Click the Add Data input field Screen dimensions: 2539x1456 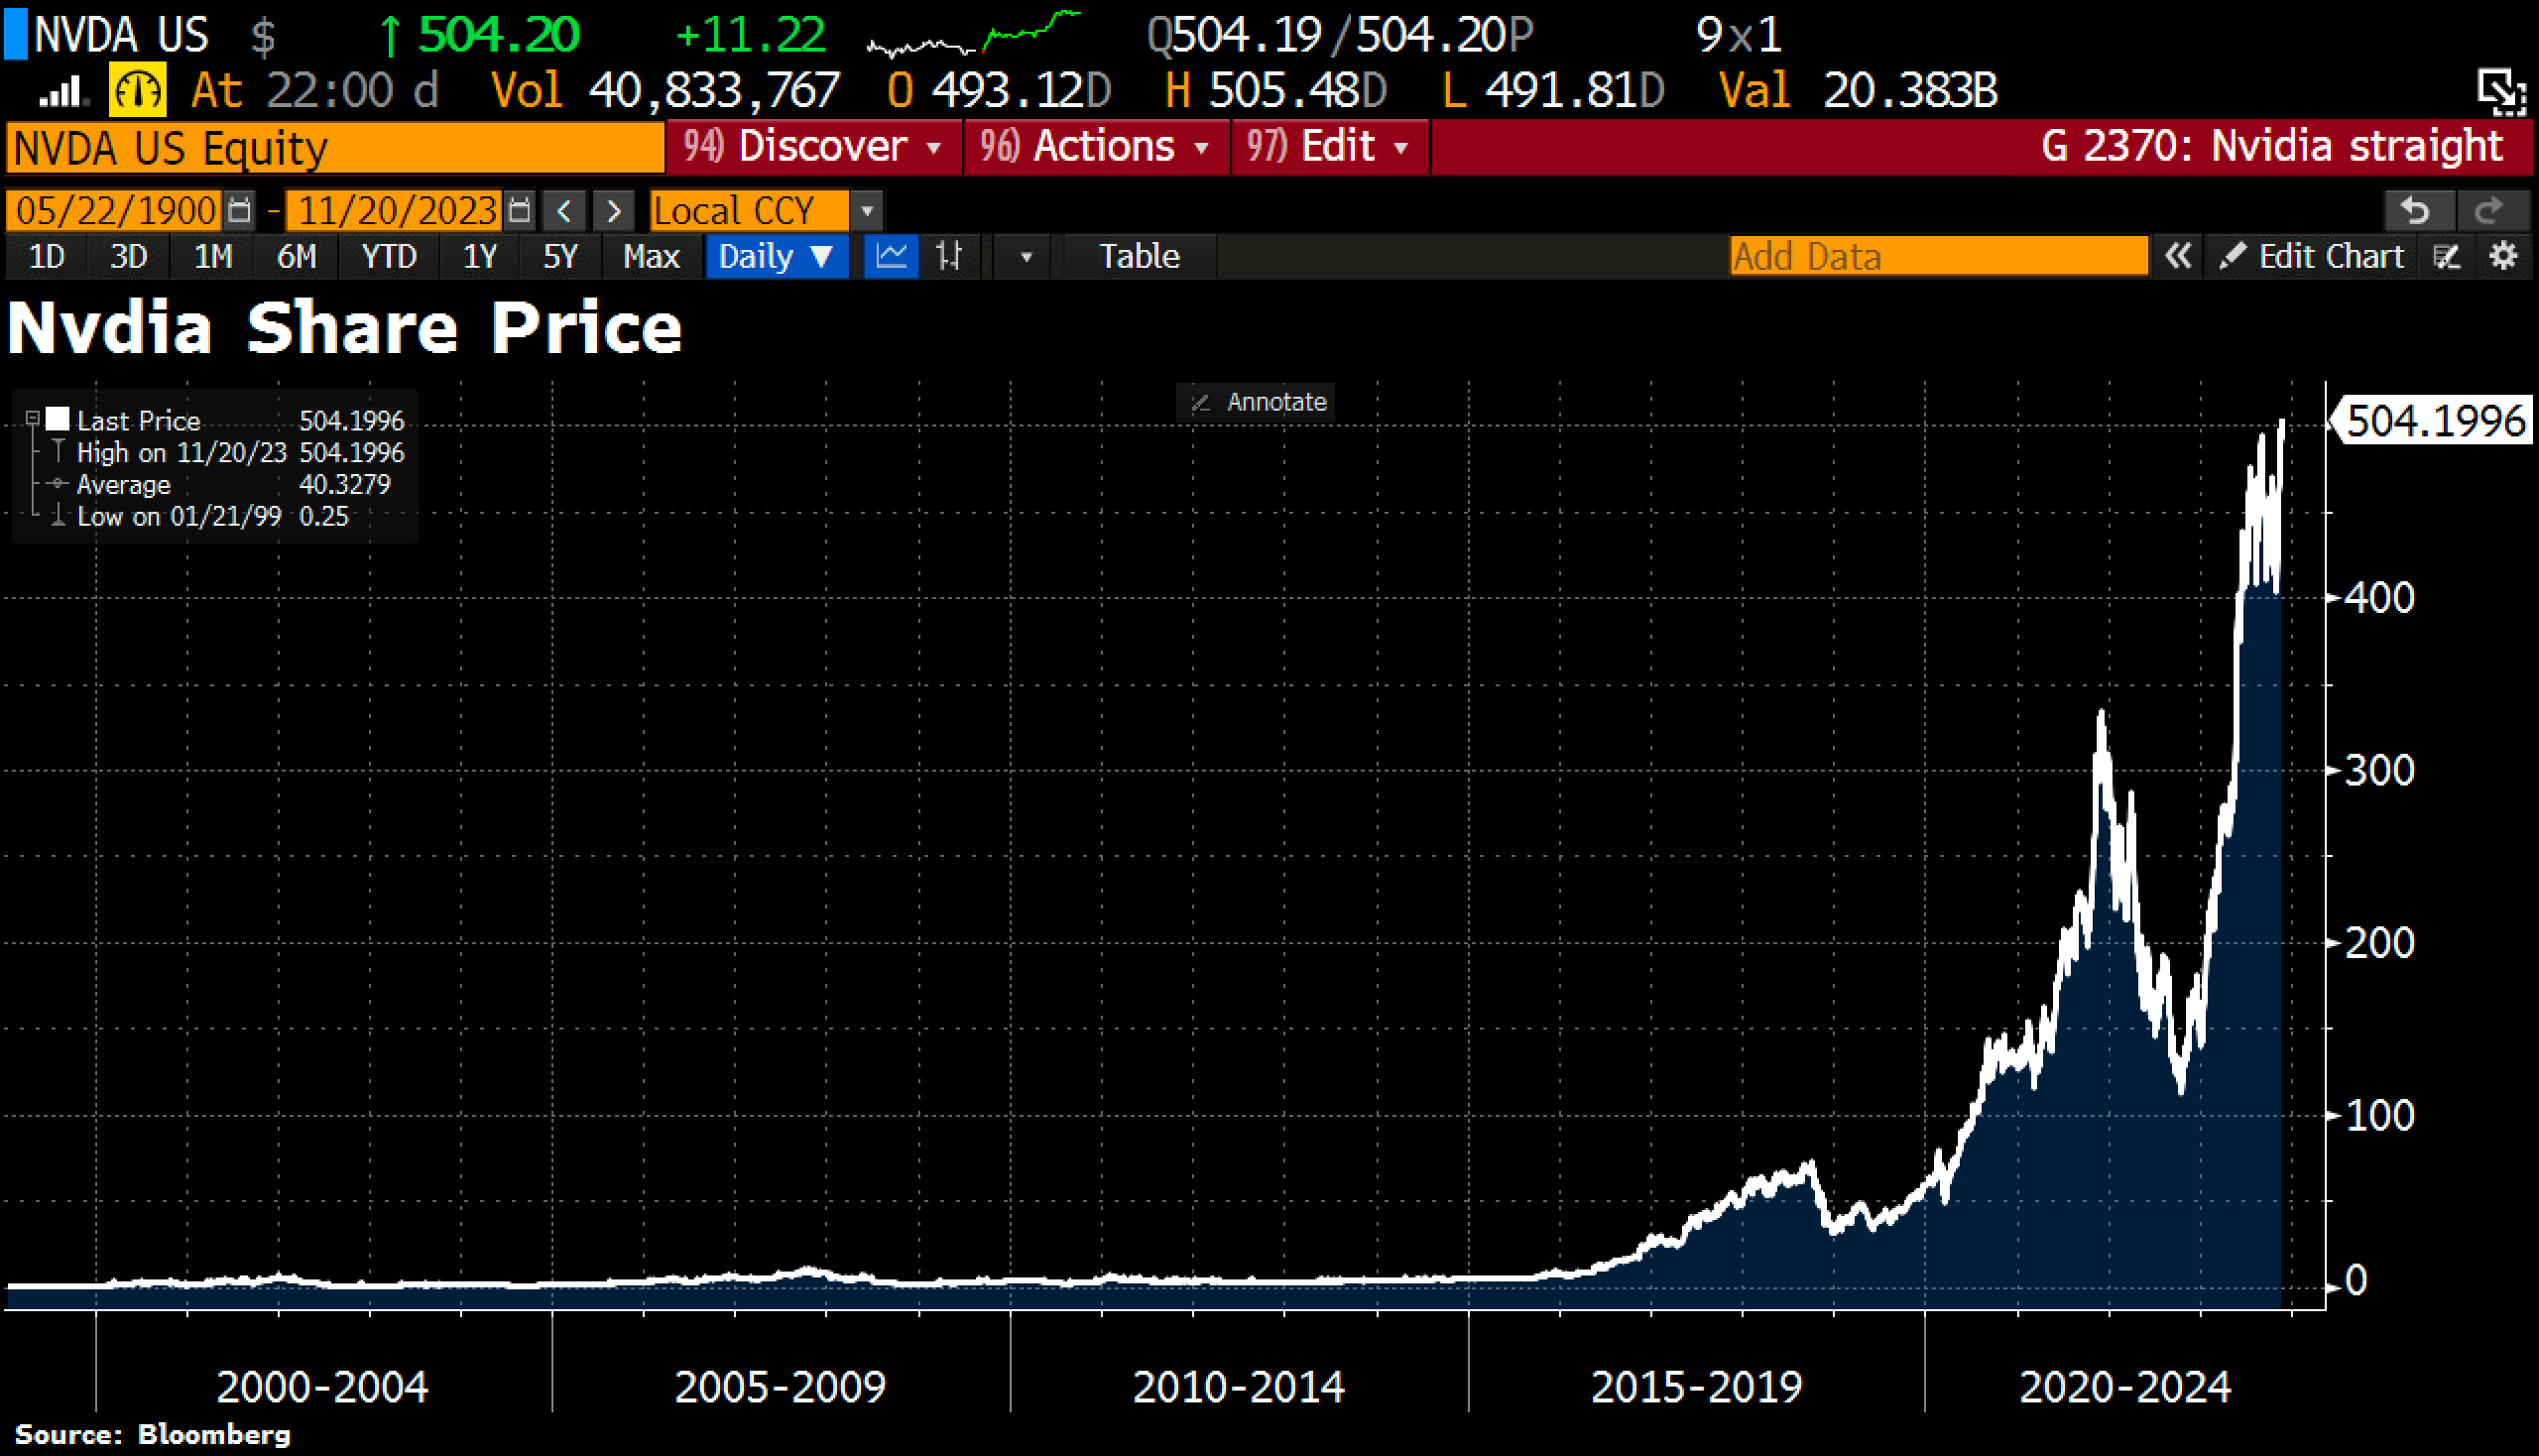(1937, 256)
